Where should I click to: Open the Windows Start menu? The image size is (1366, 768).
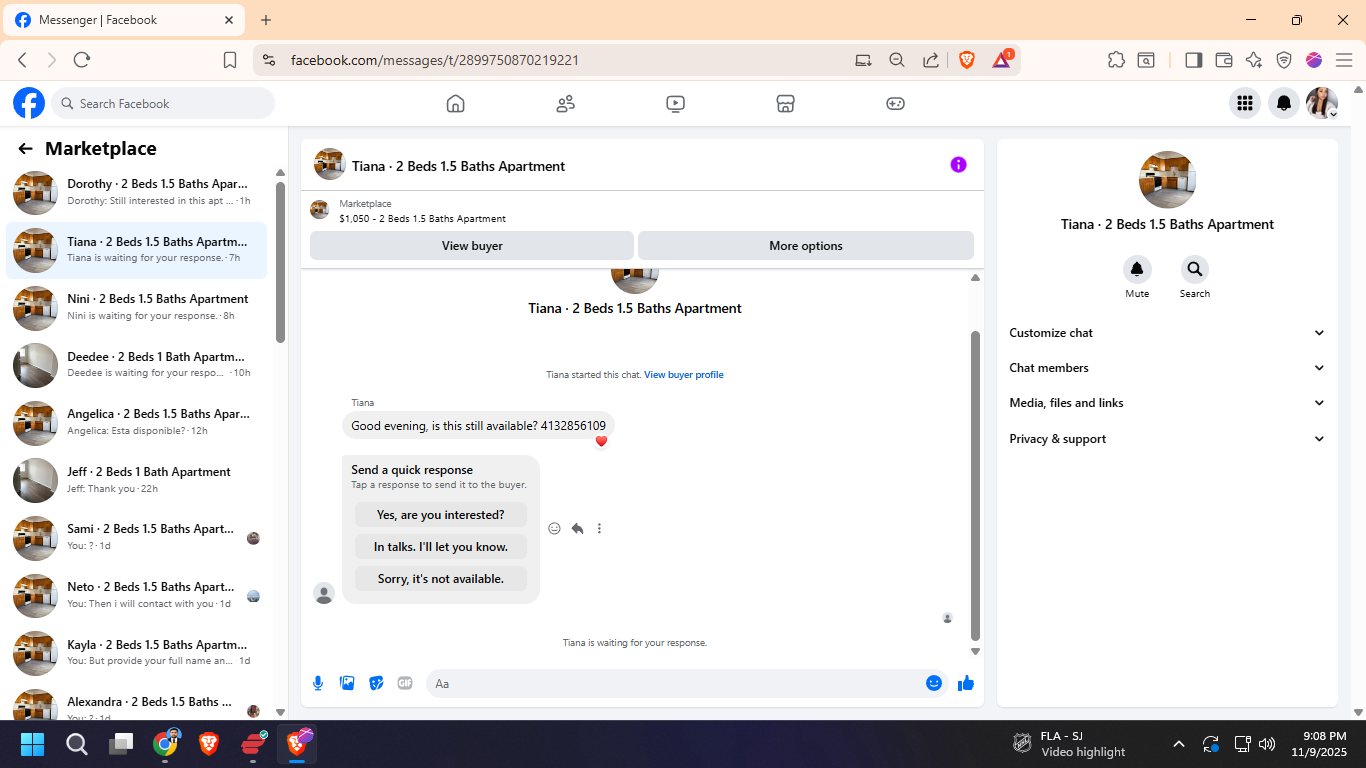32,744
